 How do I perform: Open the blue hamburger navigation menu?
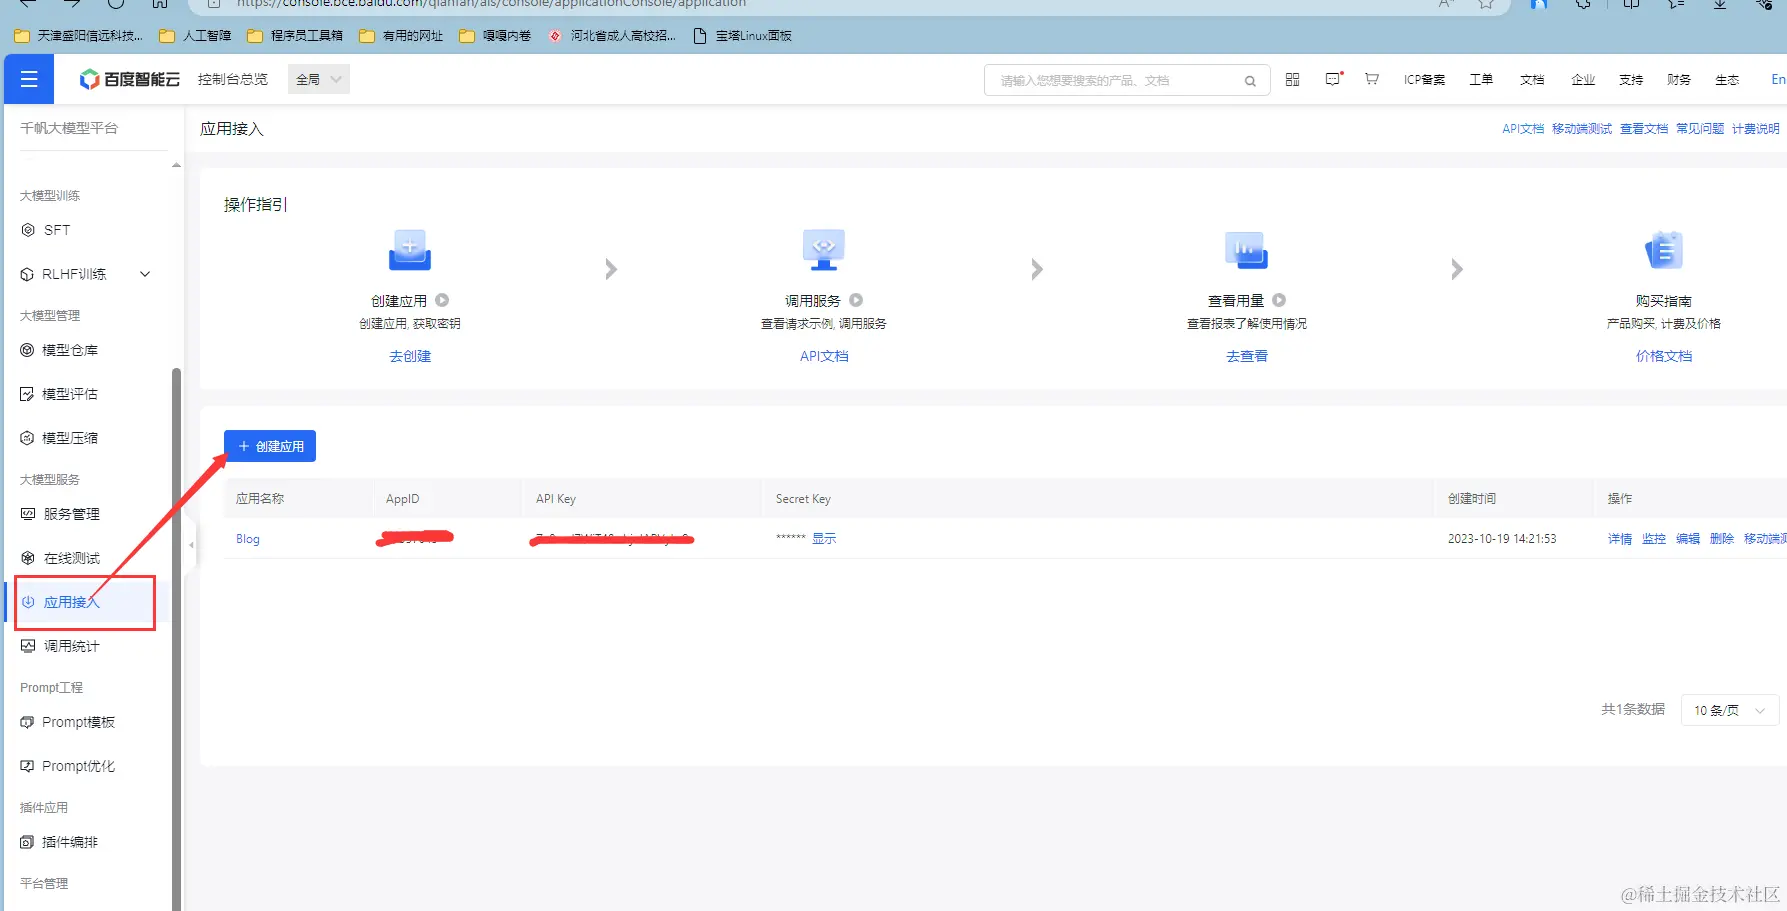[x=29, y=79]
